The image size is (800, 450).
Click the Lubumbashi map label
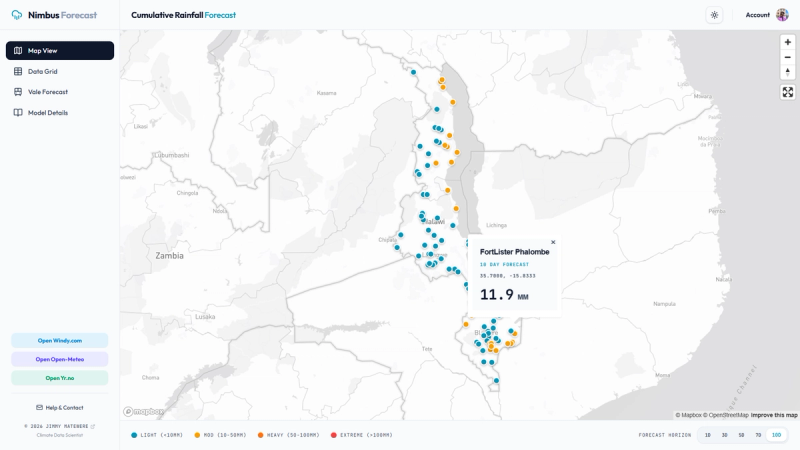click(x=171, y=155)
